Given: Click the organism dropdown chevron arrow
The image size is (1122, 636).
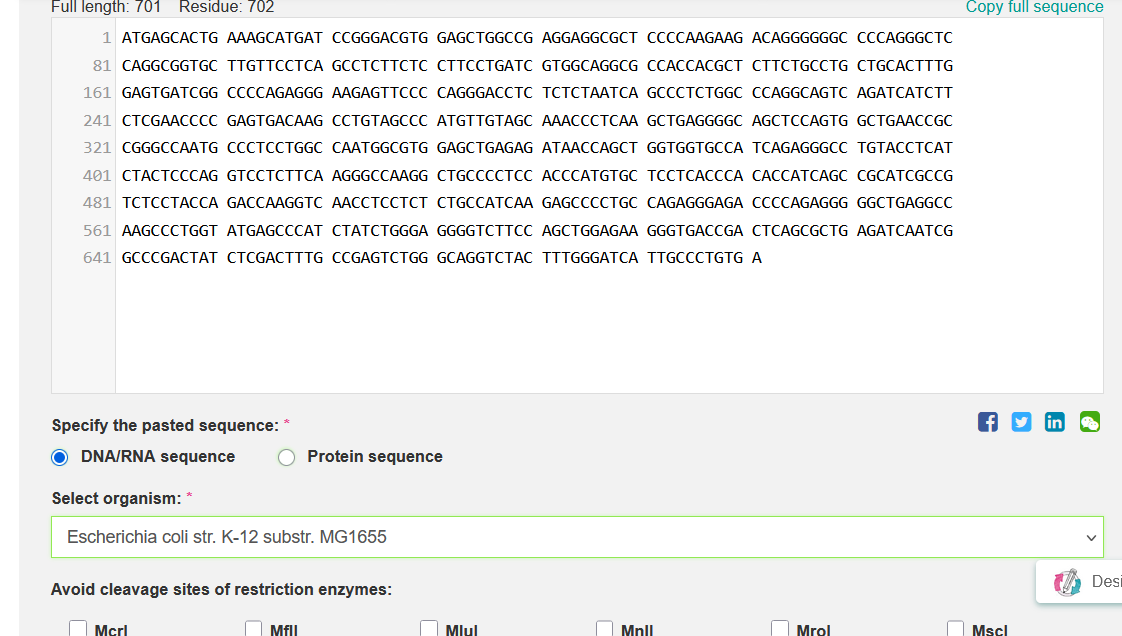Looking at the screenshot, I should (x=1091, y=538).
